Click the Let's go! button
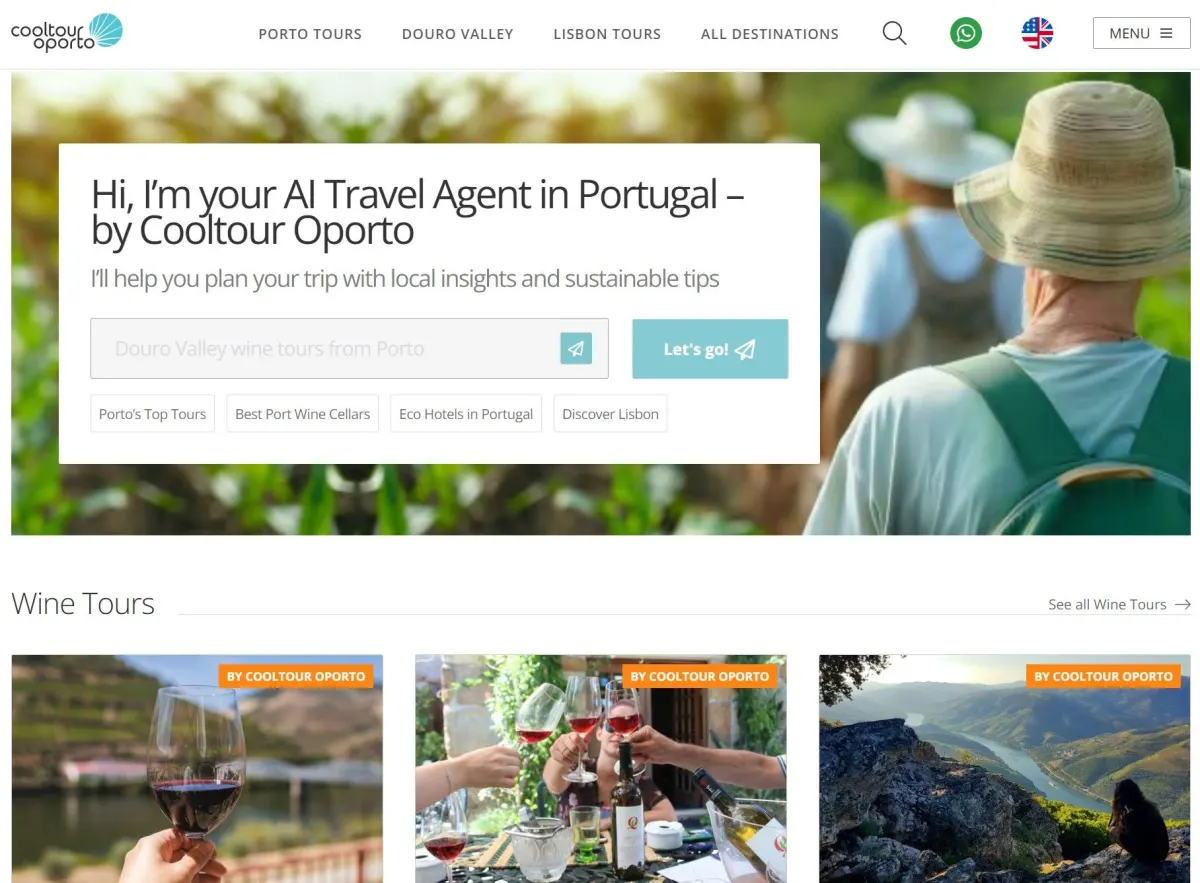This screenshot has height=883, width=1200. [710, 349]
